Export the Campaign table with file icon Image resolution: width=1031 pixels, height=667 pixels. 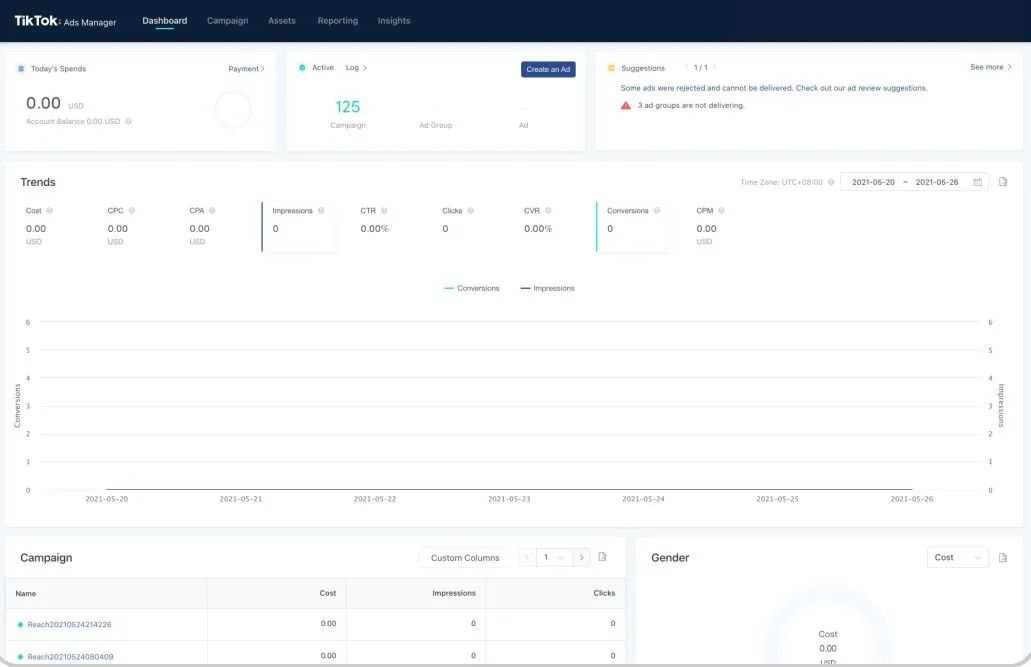click(603, 557)
